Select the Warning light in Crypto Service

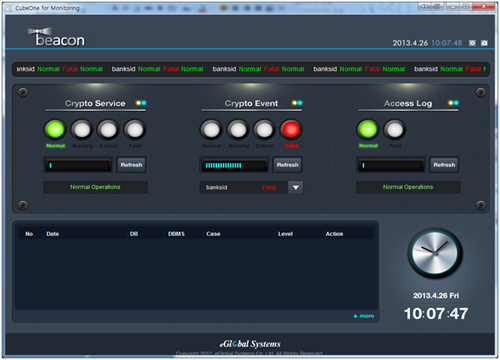(82, 130)
